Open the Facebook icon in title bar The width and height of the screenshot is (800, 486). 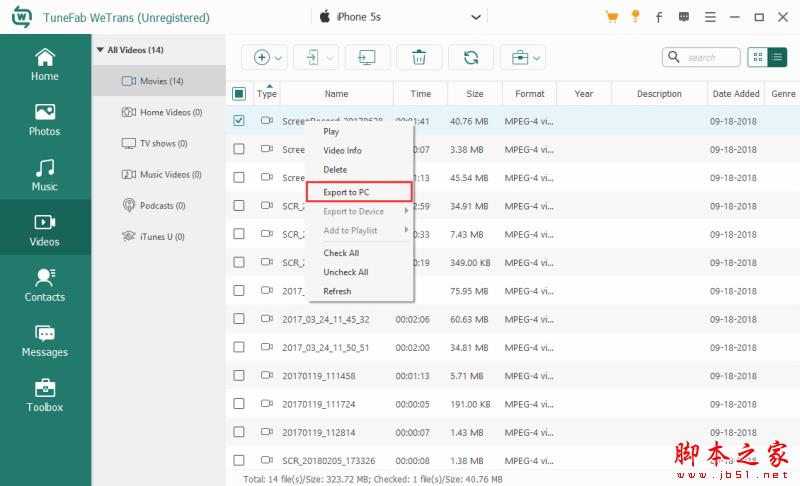(659, 17)
